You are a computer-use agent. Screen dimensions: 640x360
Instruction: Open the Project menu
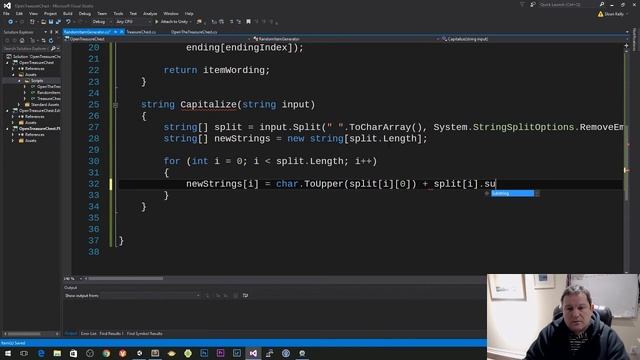tap(50, 13)
